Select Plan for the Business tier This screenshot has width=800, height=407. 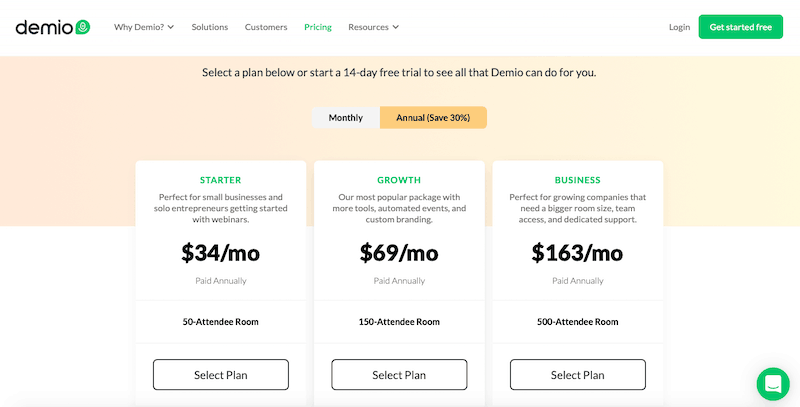coord(578,375)
